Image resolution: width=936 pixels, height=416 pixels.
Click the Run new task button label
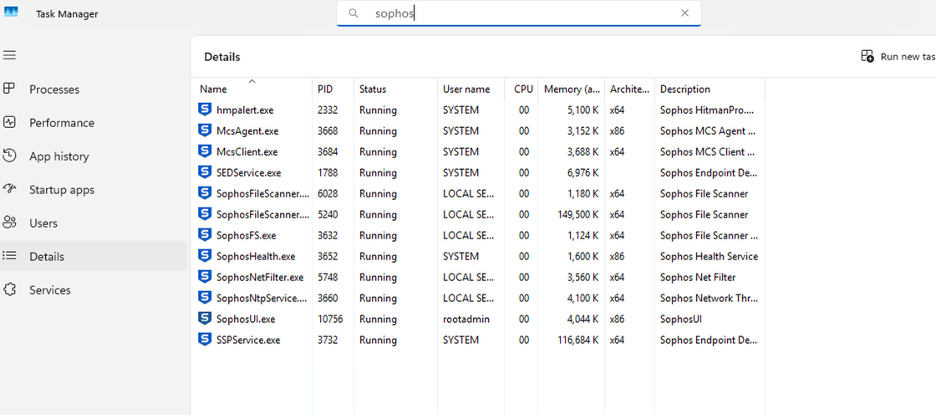coord(908,57)
